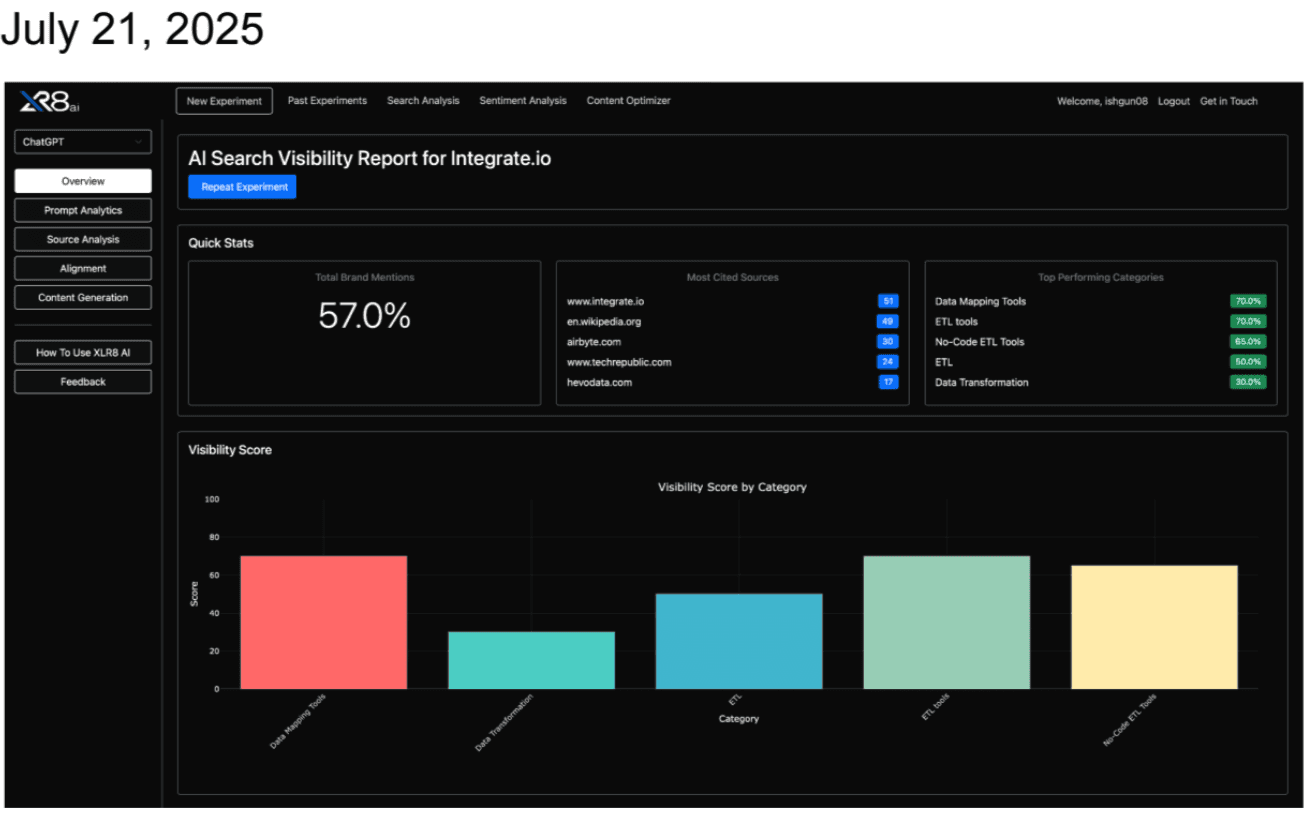Start a New Experiment

[x=224, y=101]
